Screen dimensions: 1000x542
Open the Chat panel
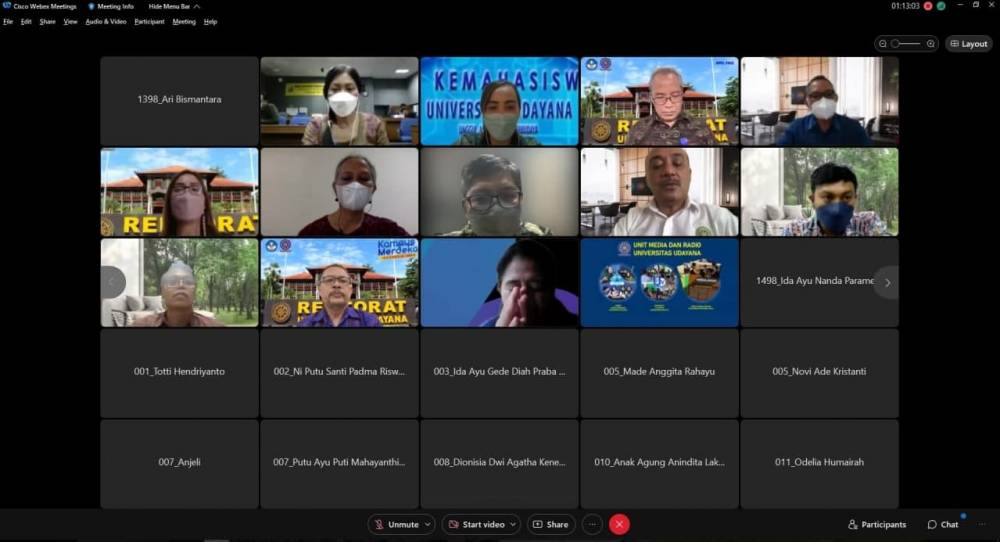click(943, 525)
